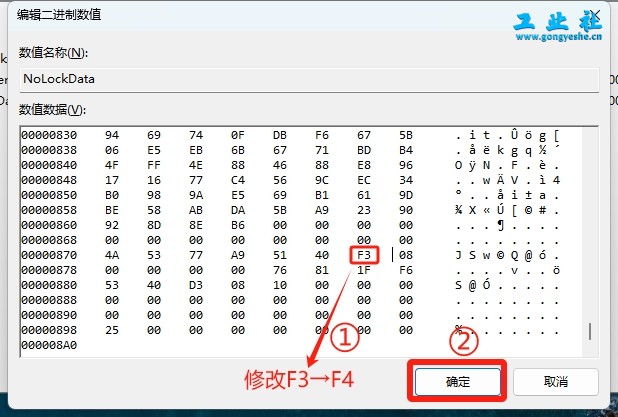
Task: Click the 取消 button
Action: [556, 381]
